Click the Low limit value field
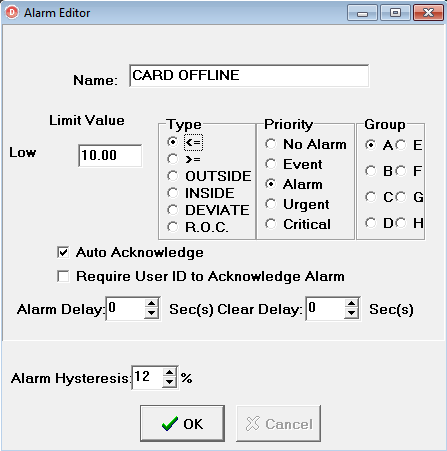Screen dimensions: 447x451 pyautogui.click(x=110, y=155)
